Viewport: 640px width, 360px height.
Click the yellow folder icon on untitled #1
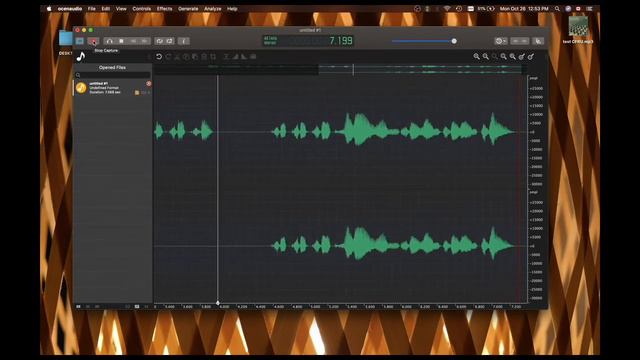[x=137, y=93]
